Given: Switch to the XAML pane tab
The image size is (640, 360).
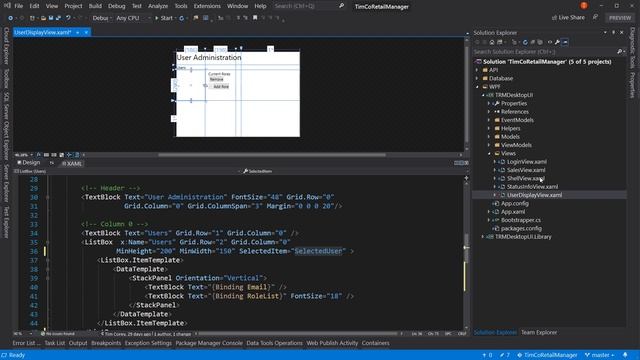Looking at the screenshot, I should tap(72, 164).
